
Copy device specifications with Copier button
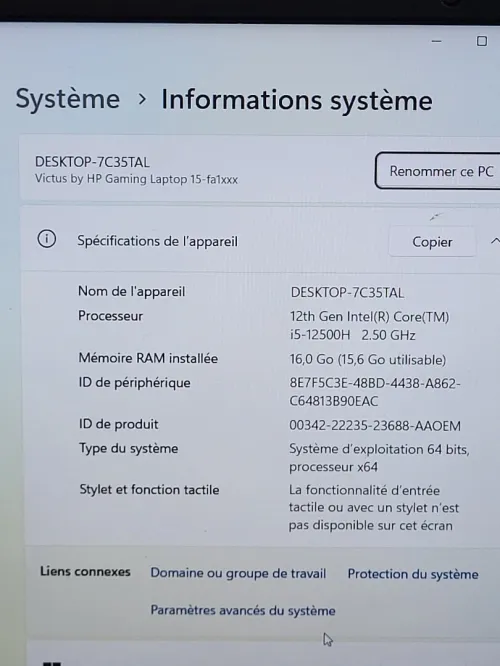click(432, 242)
